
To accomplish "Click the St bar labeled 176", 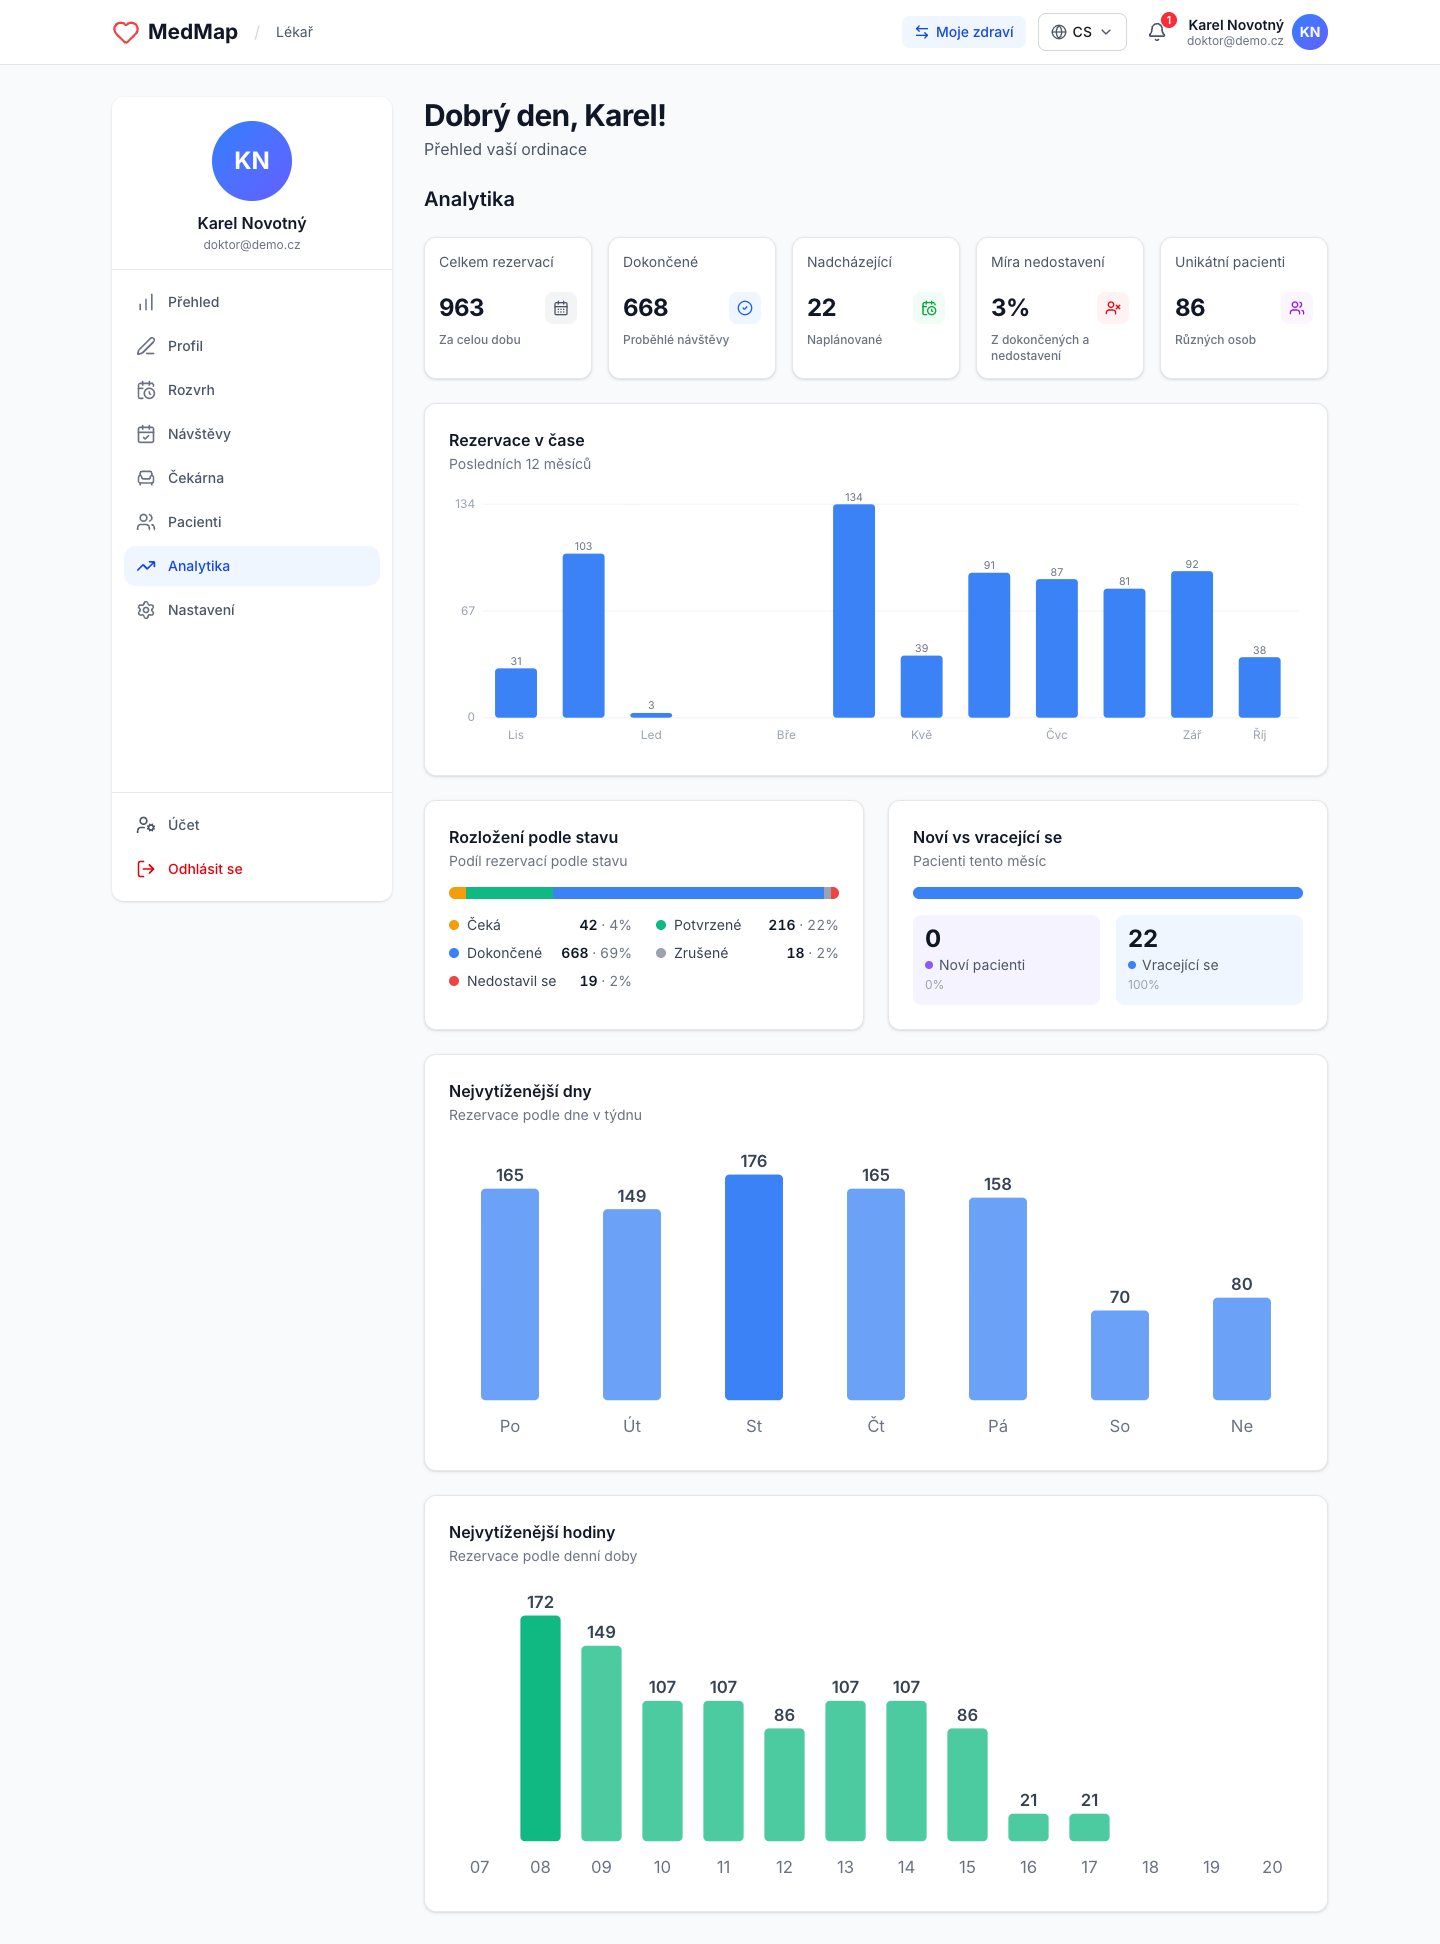I will pos(754,1287).
